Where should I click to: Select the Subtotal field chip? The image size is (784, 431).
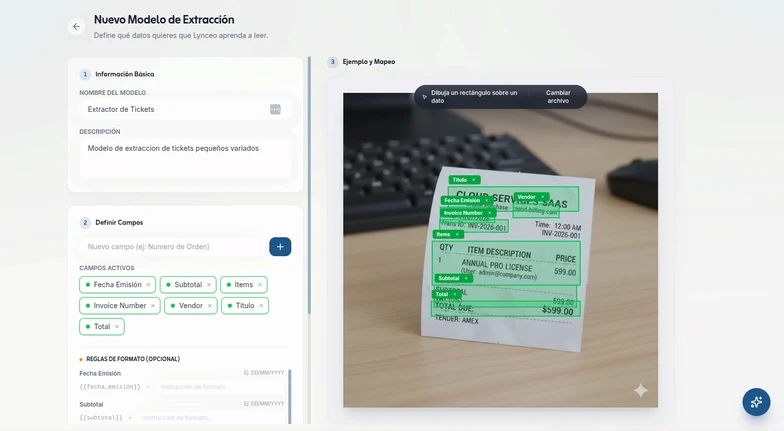pyautogui.click(x=188, y=284)
